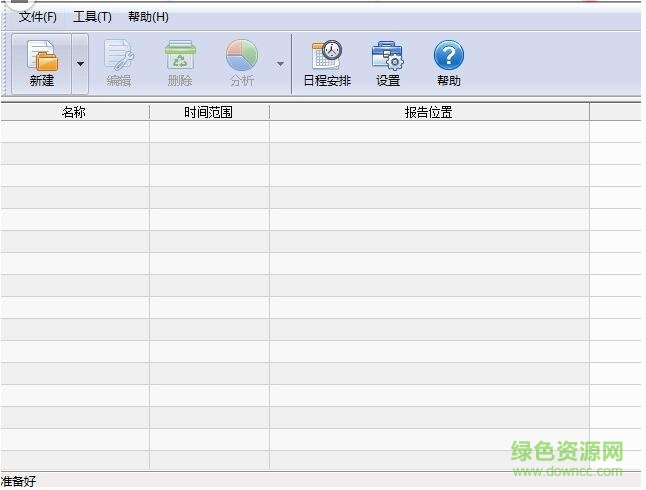
Task: Open the 分析 dropdown arrow
Action: 280,64
